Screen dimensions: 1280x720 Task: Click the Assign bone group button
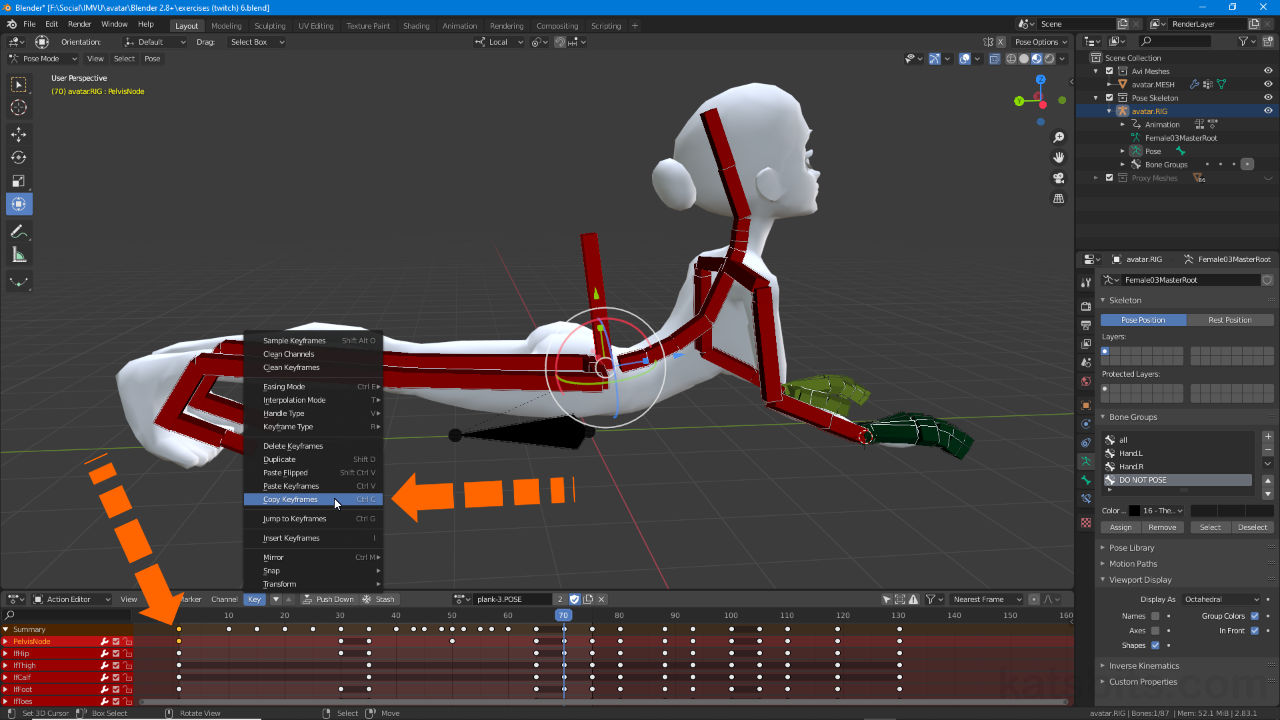pyautogui.click(x=1121, y=527)
